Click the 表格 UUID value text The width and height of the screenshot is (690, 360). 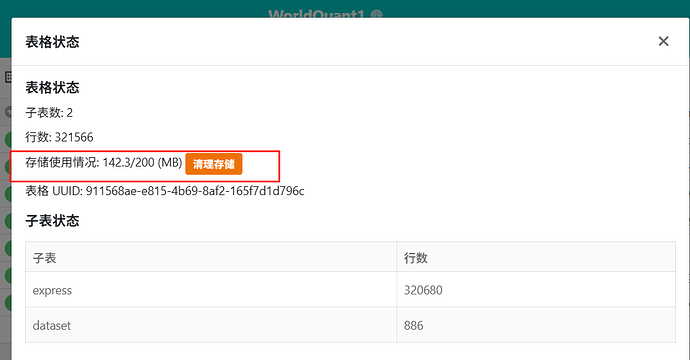(195, 191)
